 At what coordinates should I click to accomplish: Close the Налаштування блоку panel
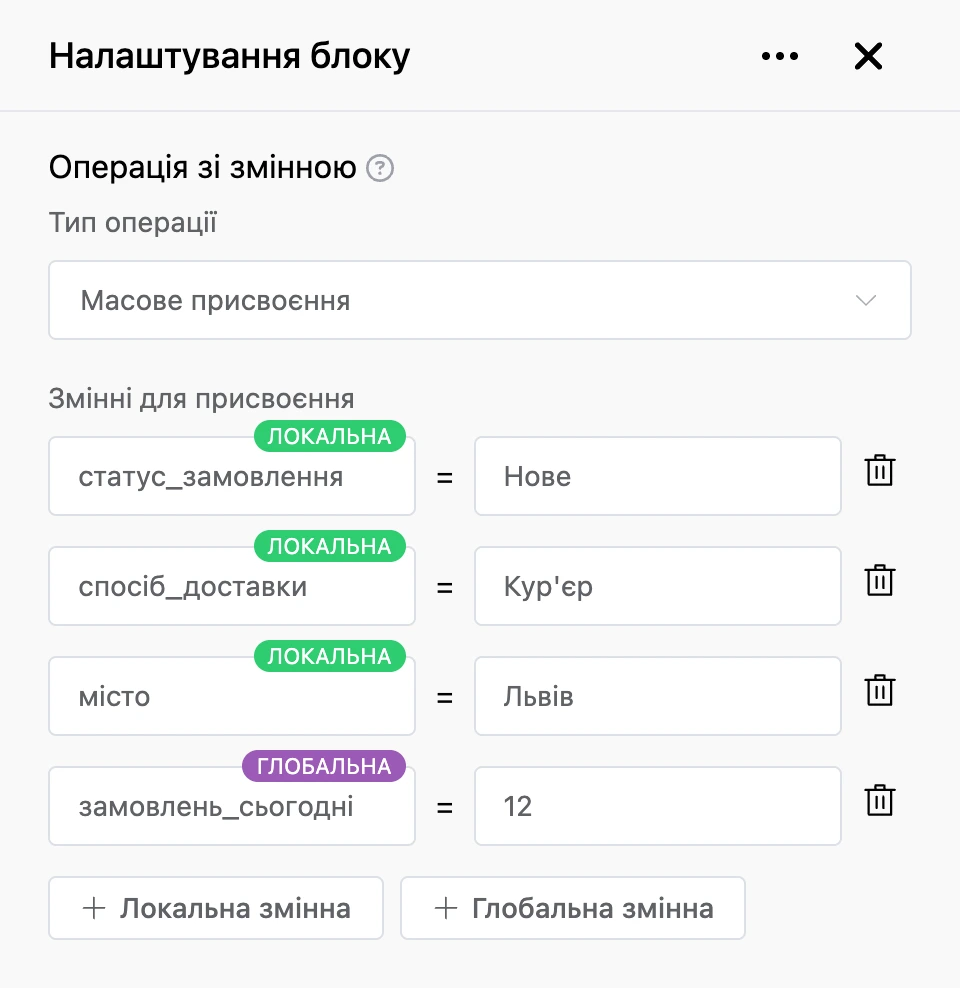(868, 56)
